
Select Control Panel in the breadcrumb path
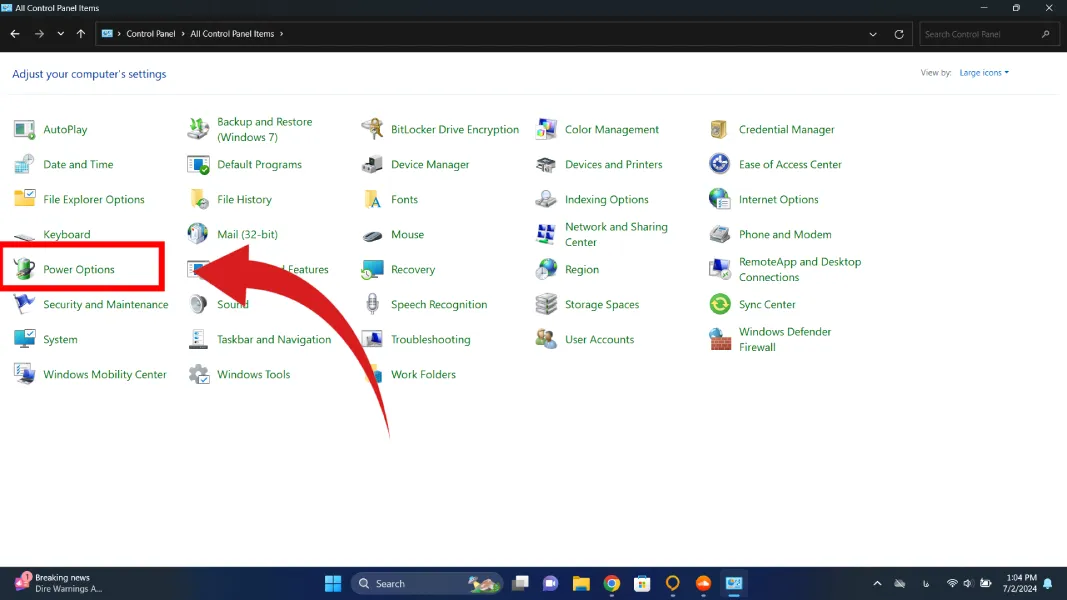coord(150,34)
